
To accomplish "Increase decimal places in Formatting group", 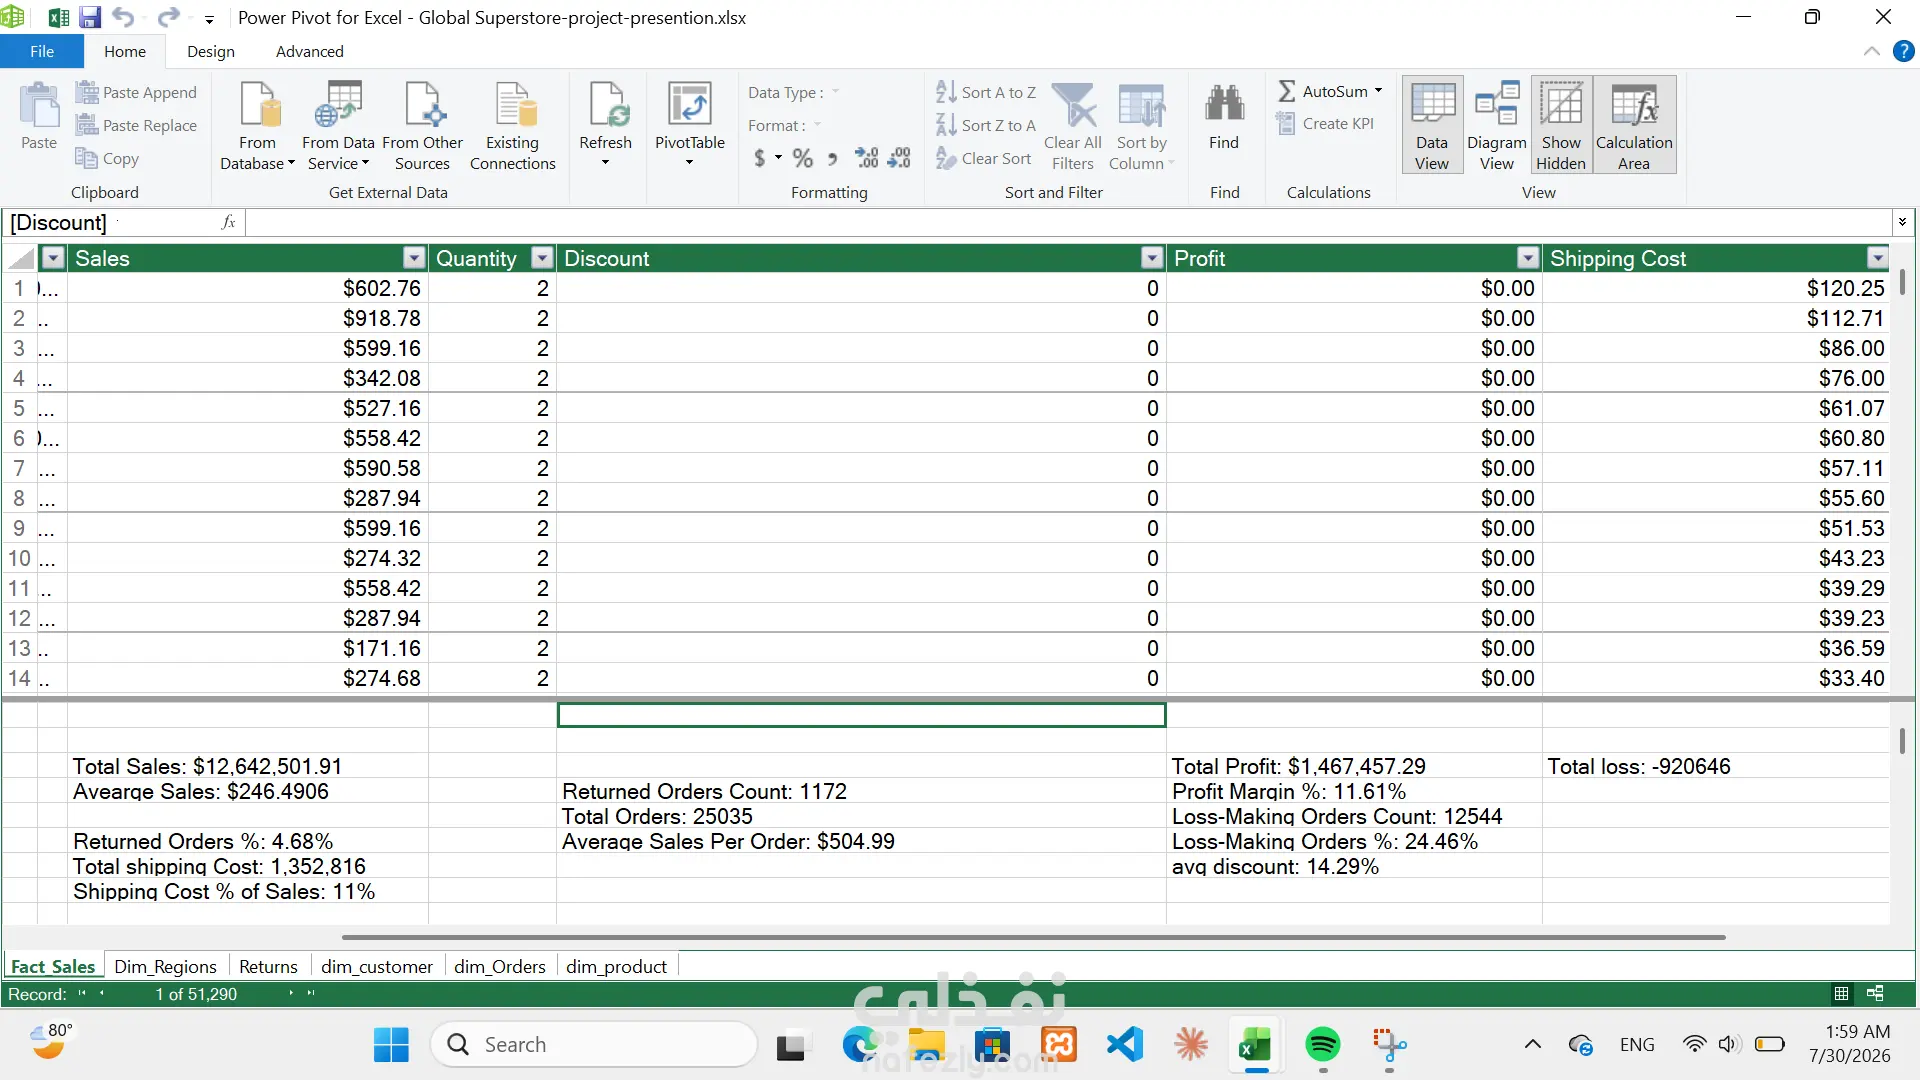I will tap(866, 158).
